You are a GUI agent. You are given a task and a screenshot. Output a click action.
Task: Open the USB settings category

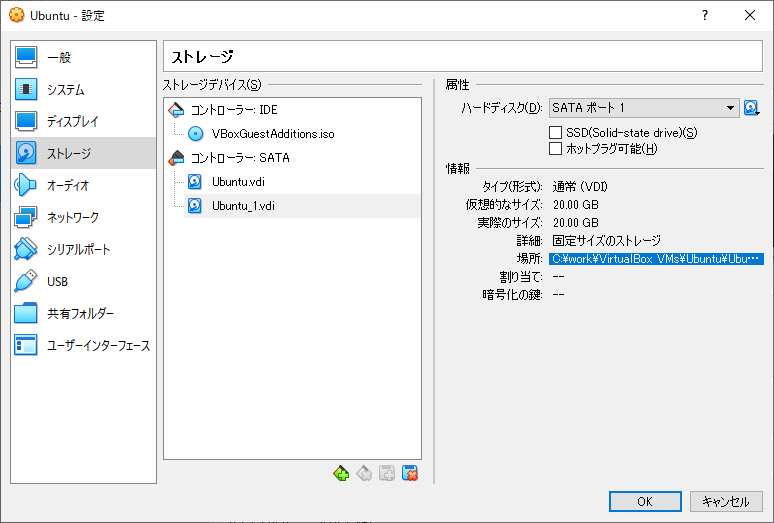pyautogui.click(x=83, y=282)
